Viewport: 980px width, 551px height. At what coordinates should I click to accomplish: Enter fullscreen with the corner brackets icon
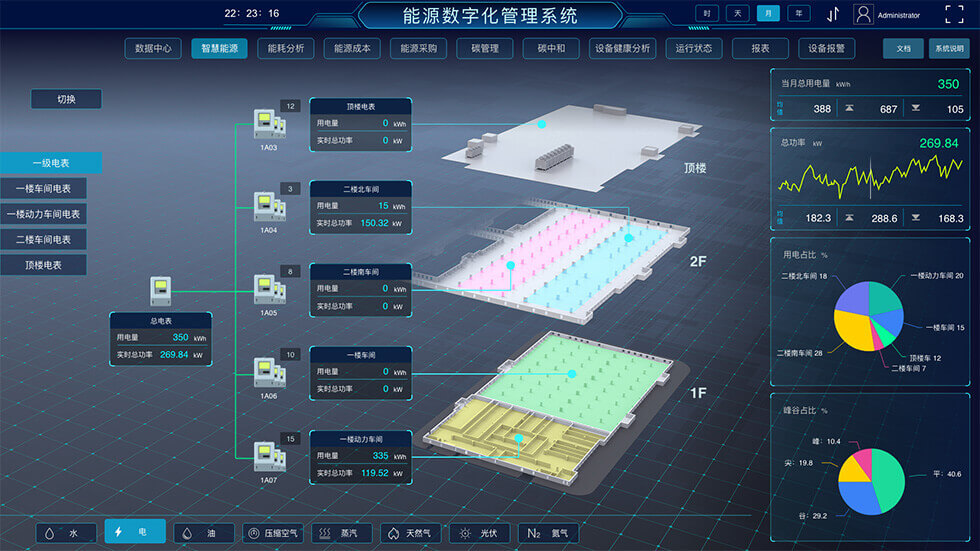point(955,14)
